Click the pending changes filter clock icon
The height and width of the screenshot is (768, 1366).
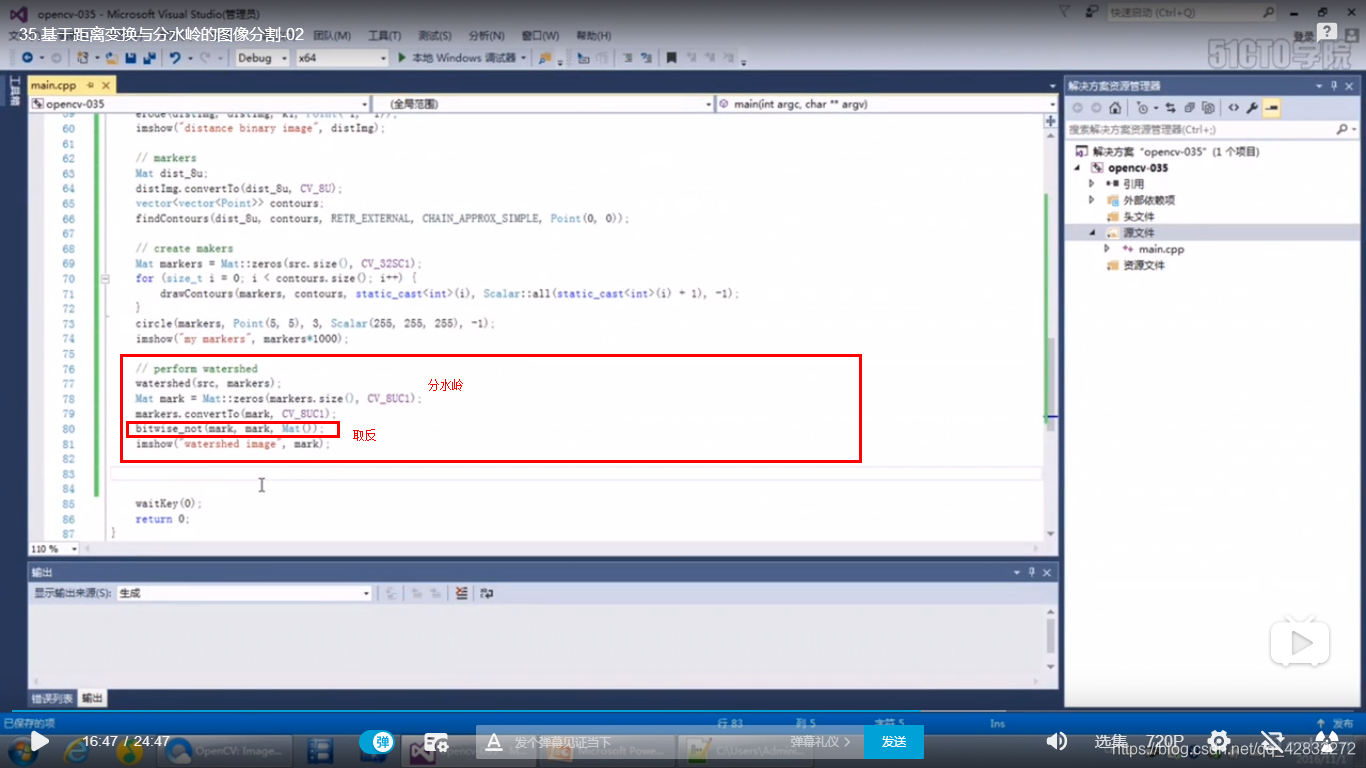pos(1143,107)
